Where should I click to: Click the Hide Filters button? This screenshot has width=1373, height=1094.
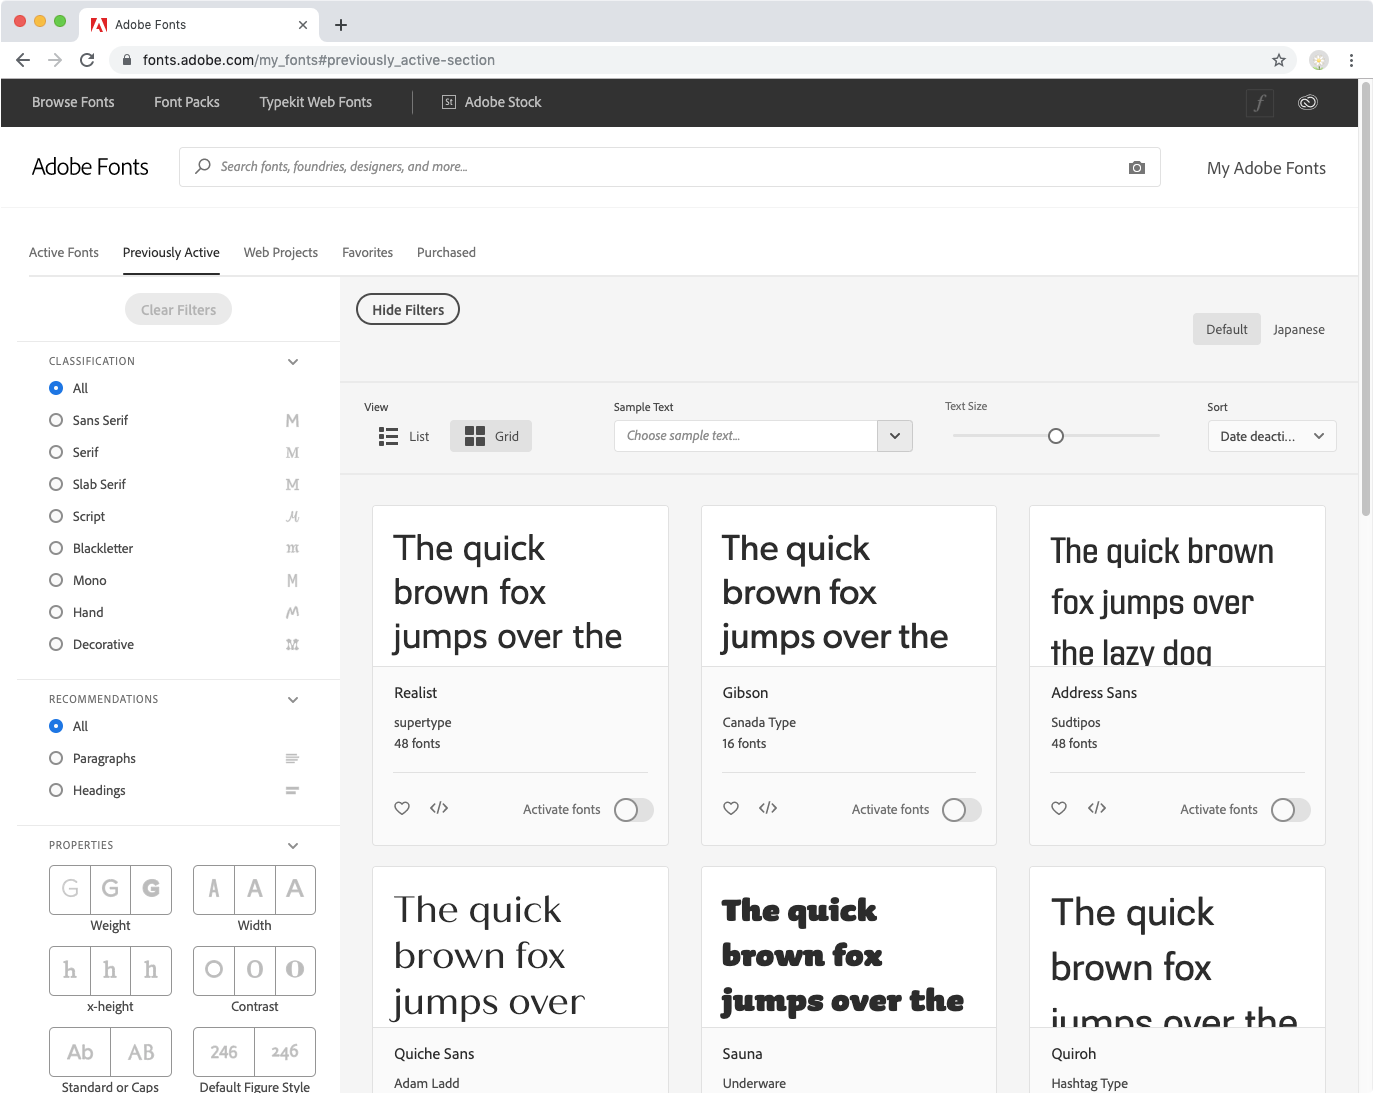[408, 310]
